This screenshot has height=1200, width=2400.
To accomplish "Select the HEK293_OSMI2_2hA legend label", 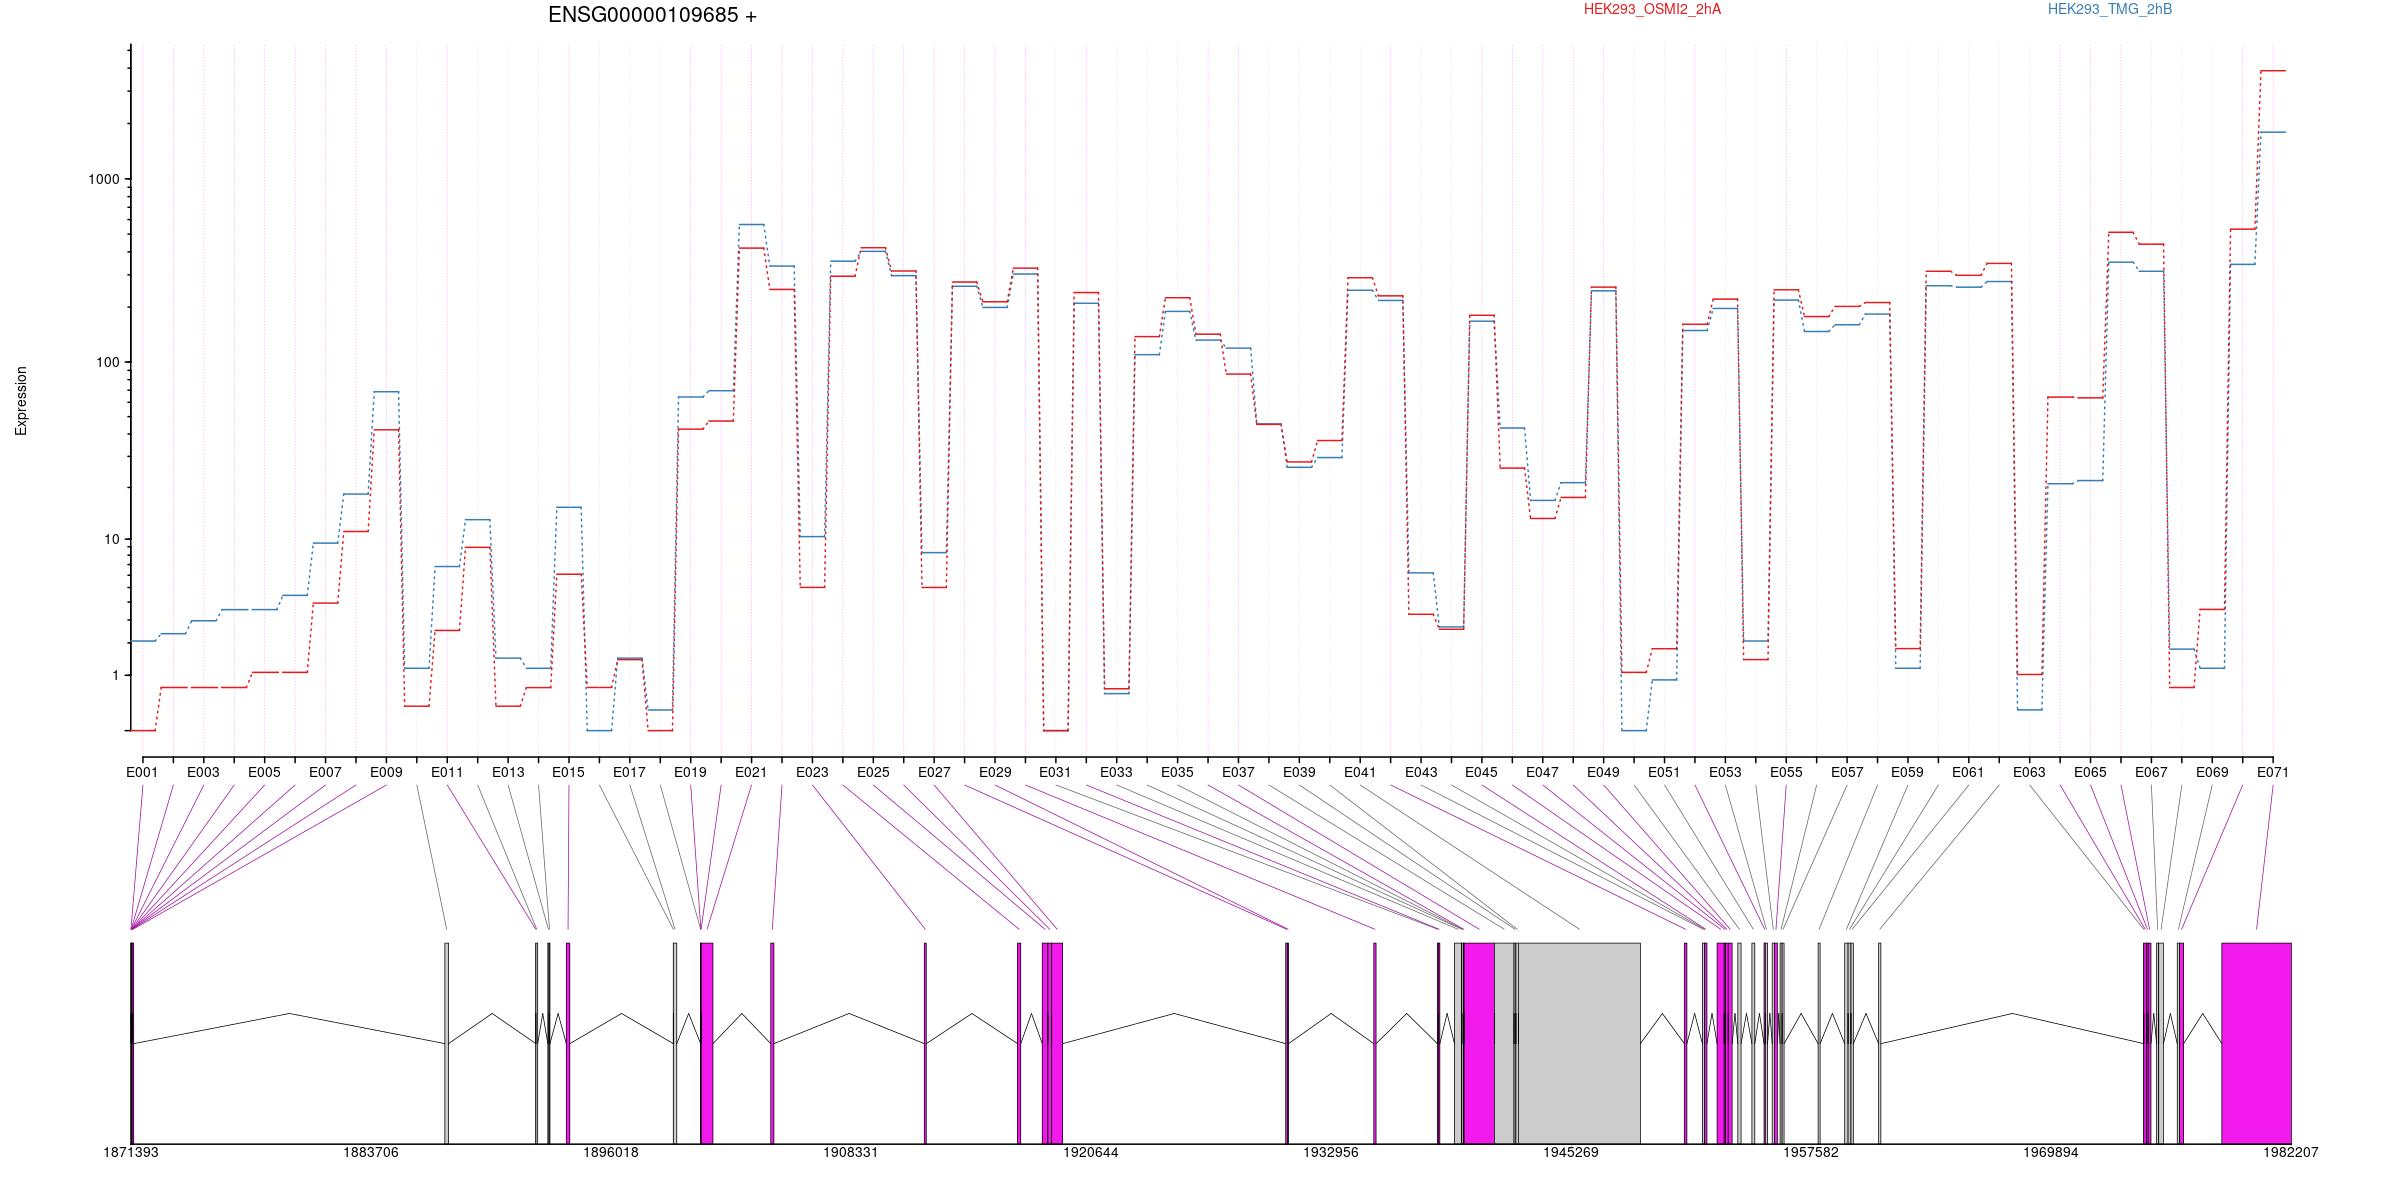I will click(1652, 9).
